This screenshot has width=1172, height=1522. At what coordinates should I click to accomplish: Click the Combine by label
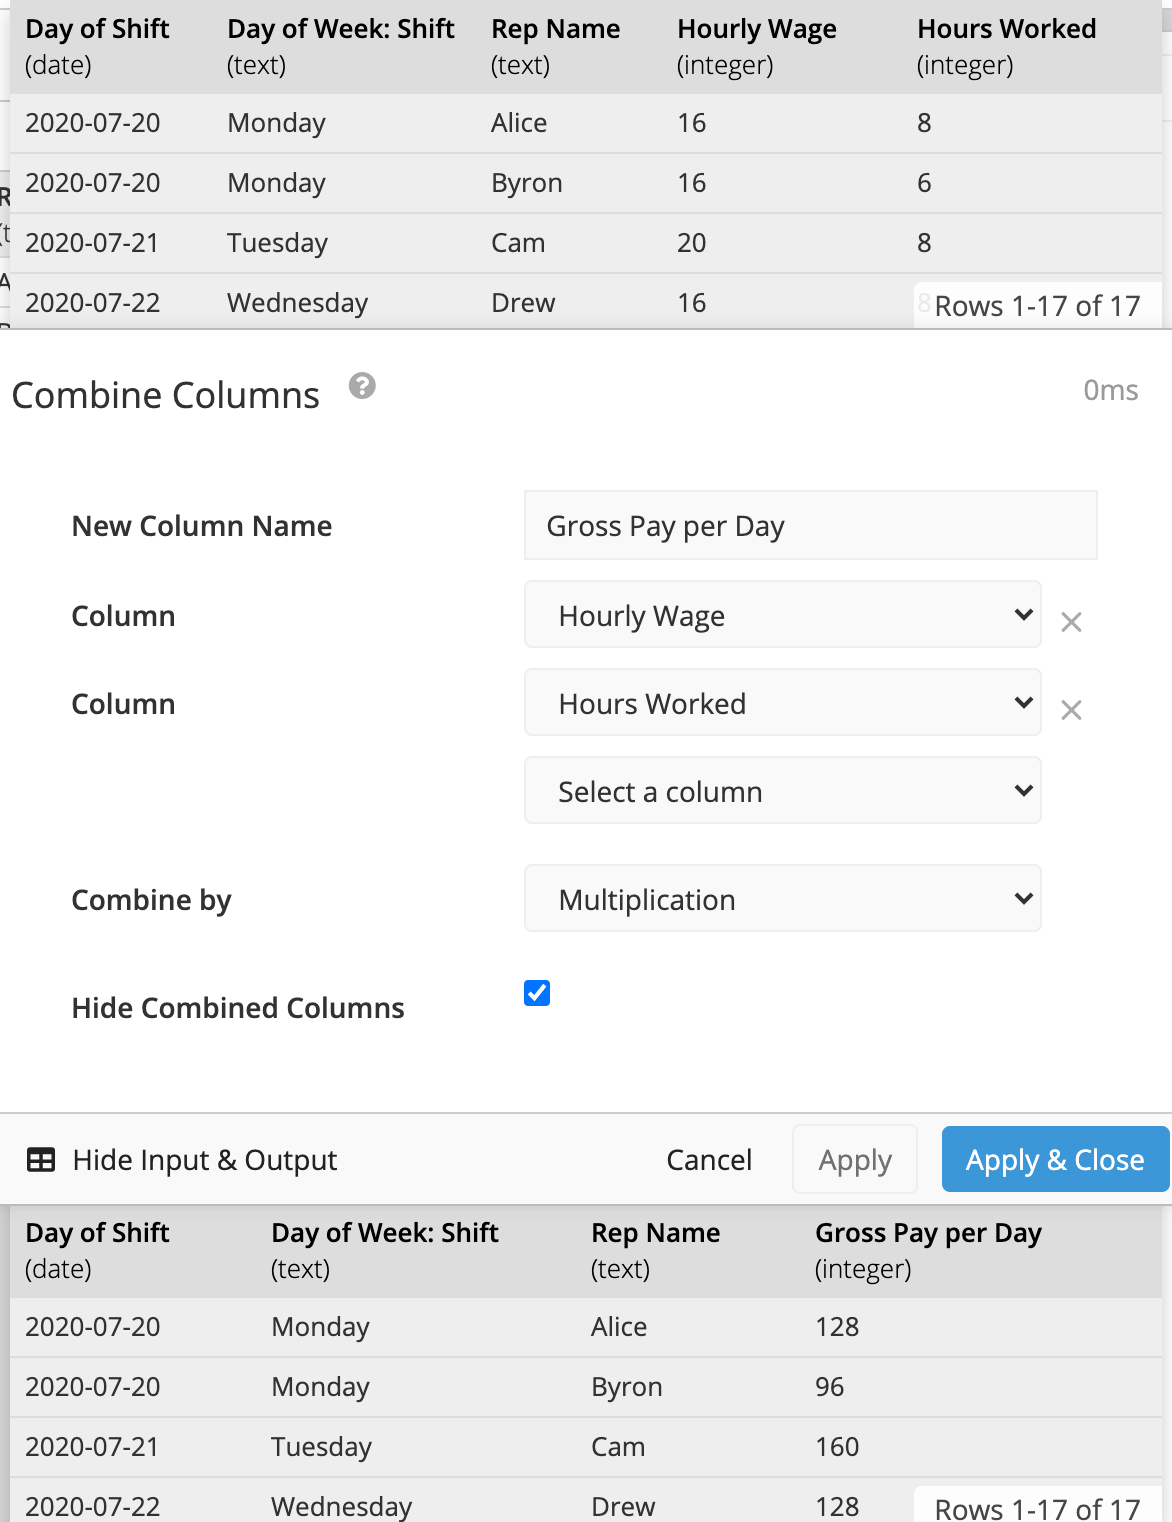pos(151,900)
